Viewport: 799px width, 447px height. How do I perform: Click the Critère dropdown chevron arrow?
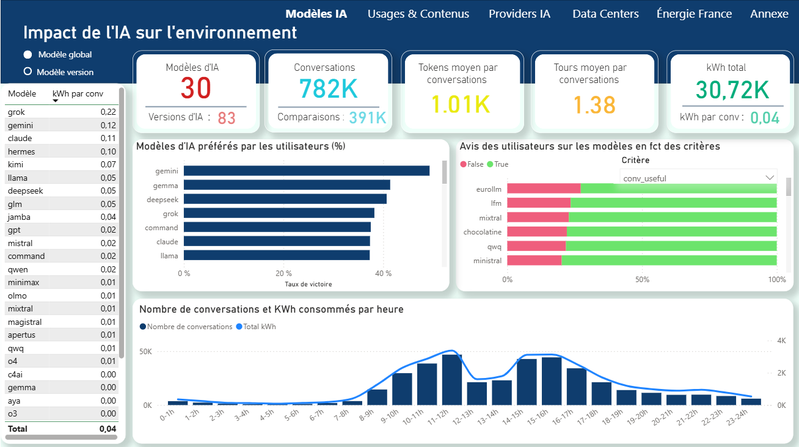[x=769, y=178]
